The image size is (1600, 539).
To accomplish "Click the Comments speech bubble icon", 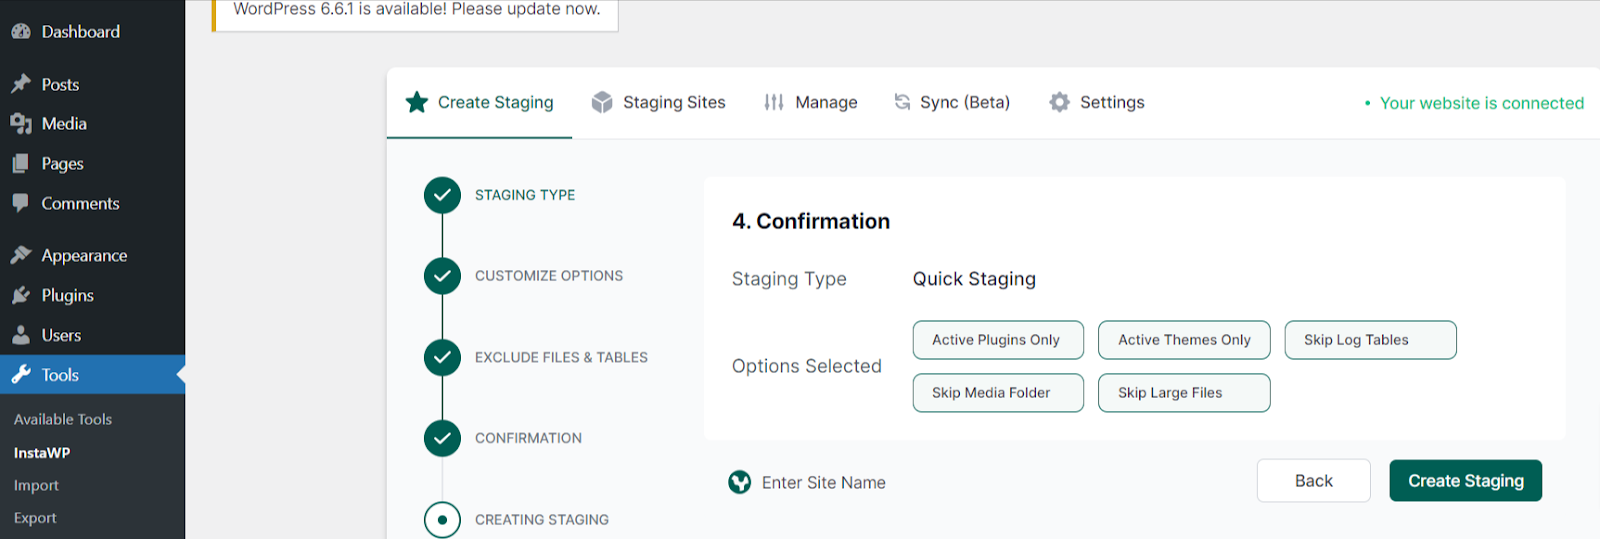I will tap(21, 203).
